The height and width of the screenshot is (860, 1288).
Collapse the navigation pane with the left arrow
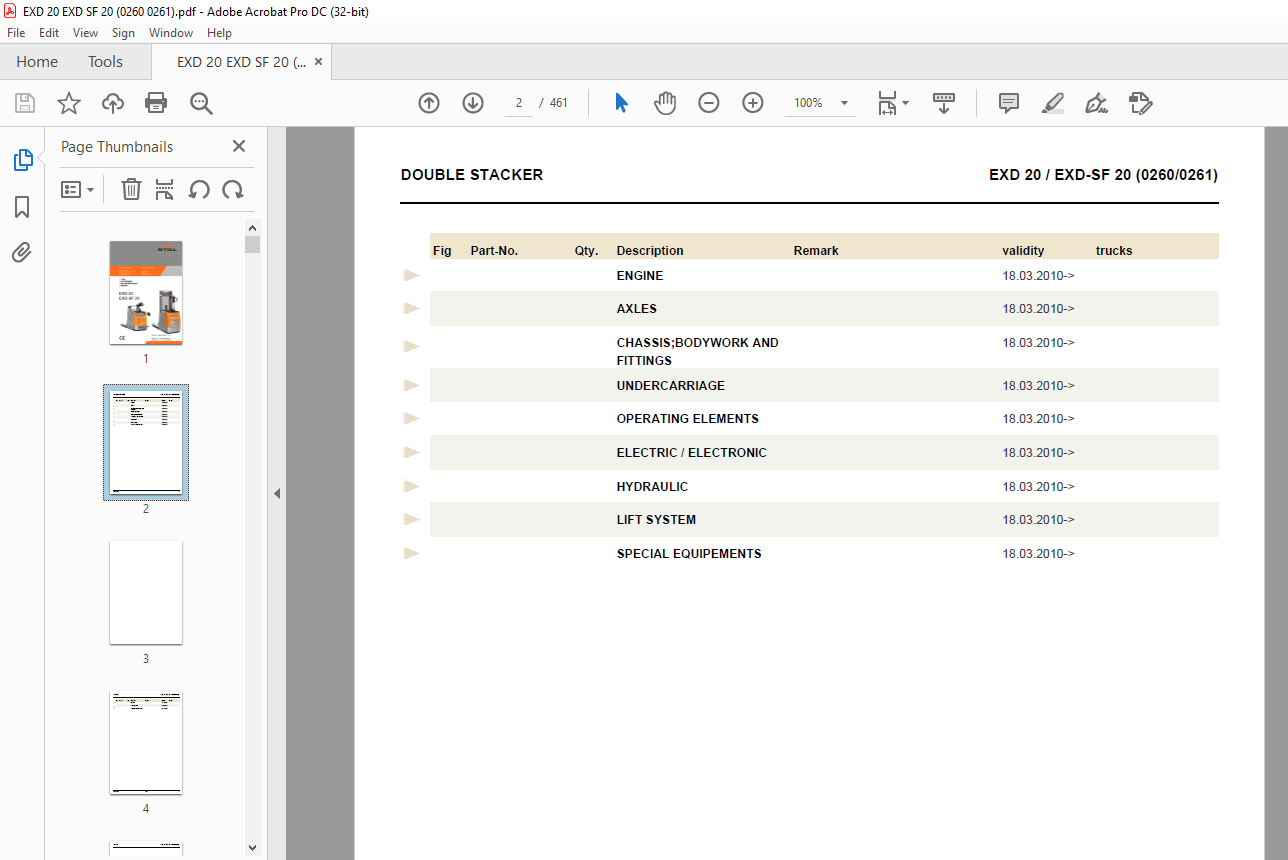(x=277, y=493)
